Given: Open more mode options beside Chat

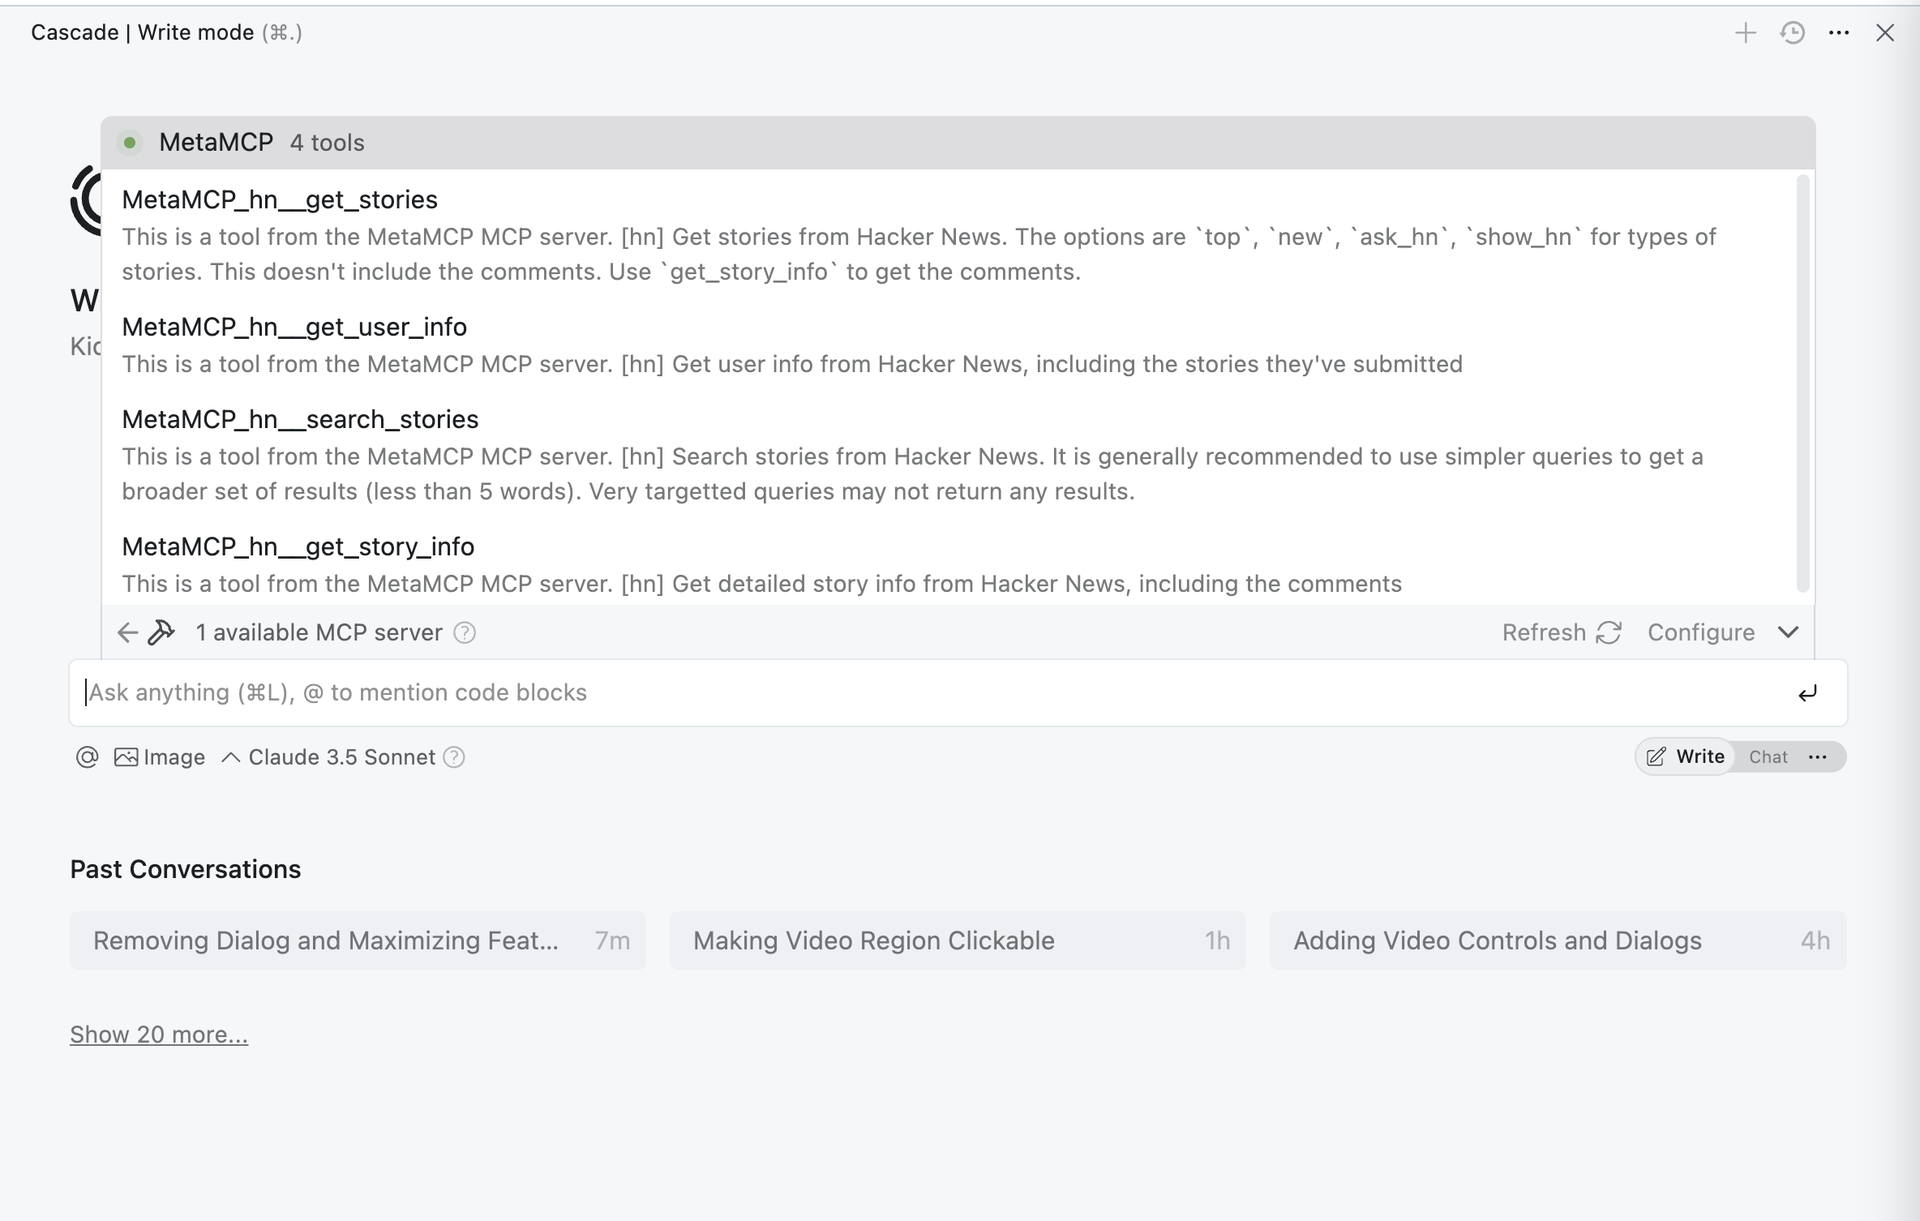Looking at the screenshot, I should pyautogui.click(x=1818, y=757).
